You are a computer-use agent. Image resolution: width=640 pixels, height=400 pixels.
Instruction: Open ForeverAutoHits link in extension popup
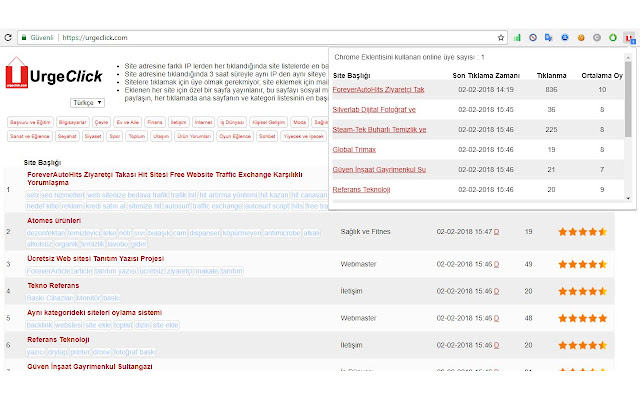378,90
